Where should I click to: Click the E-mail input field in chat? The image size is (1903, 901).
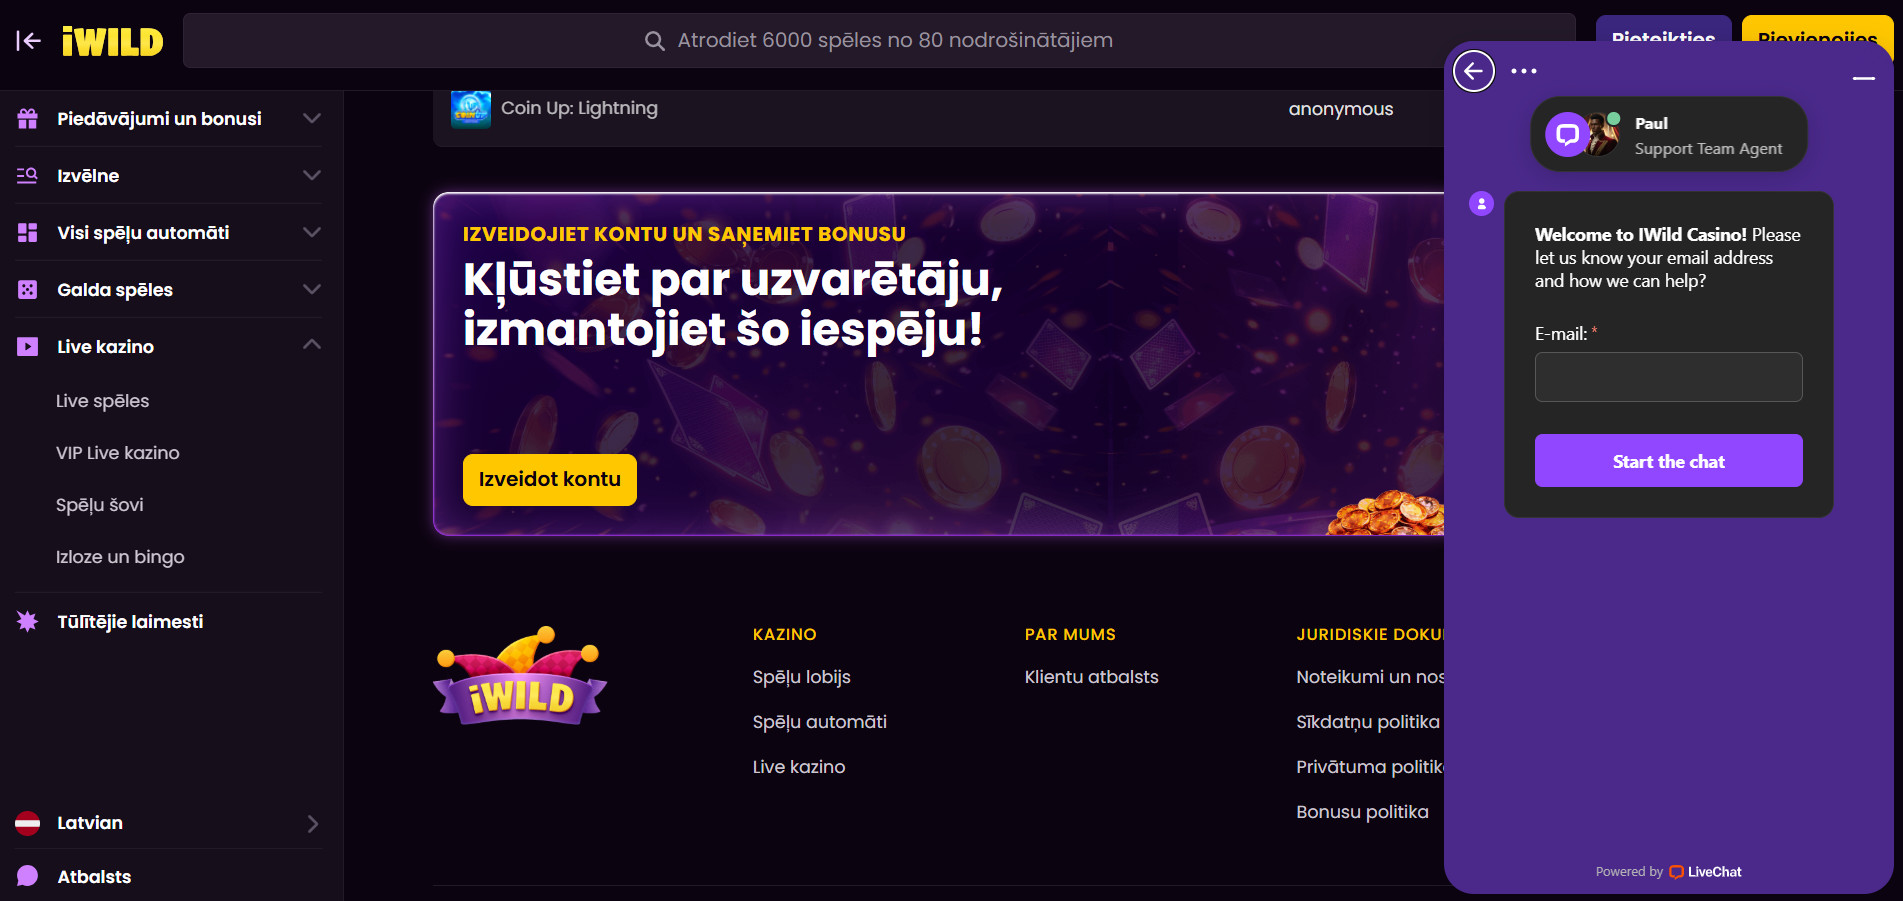point(1668,377)
